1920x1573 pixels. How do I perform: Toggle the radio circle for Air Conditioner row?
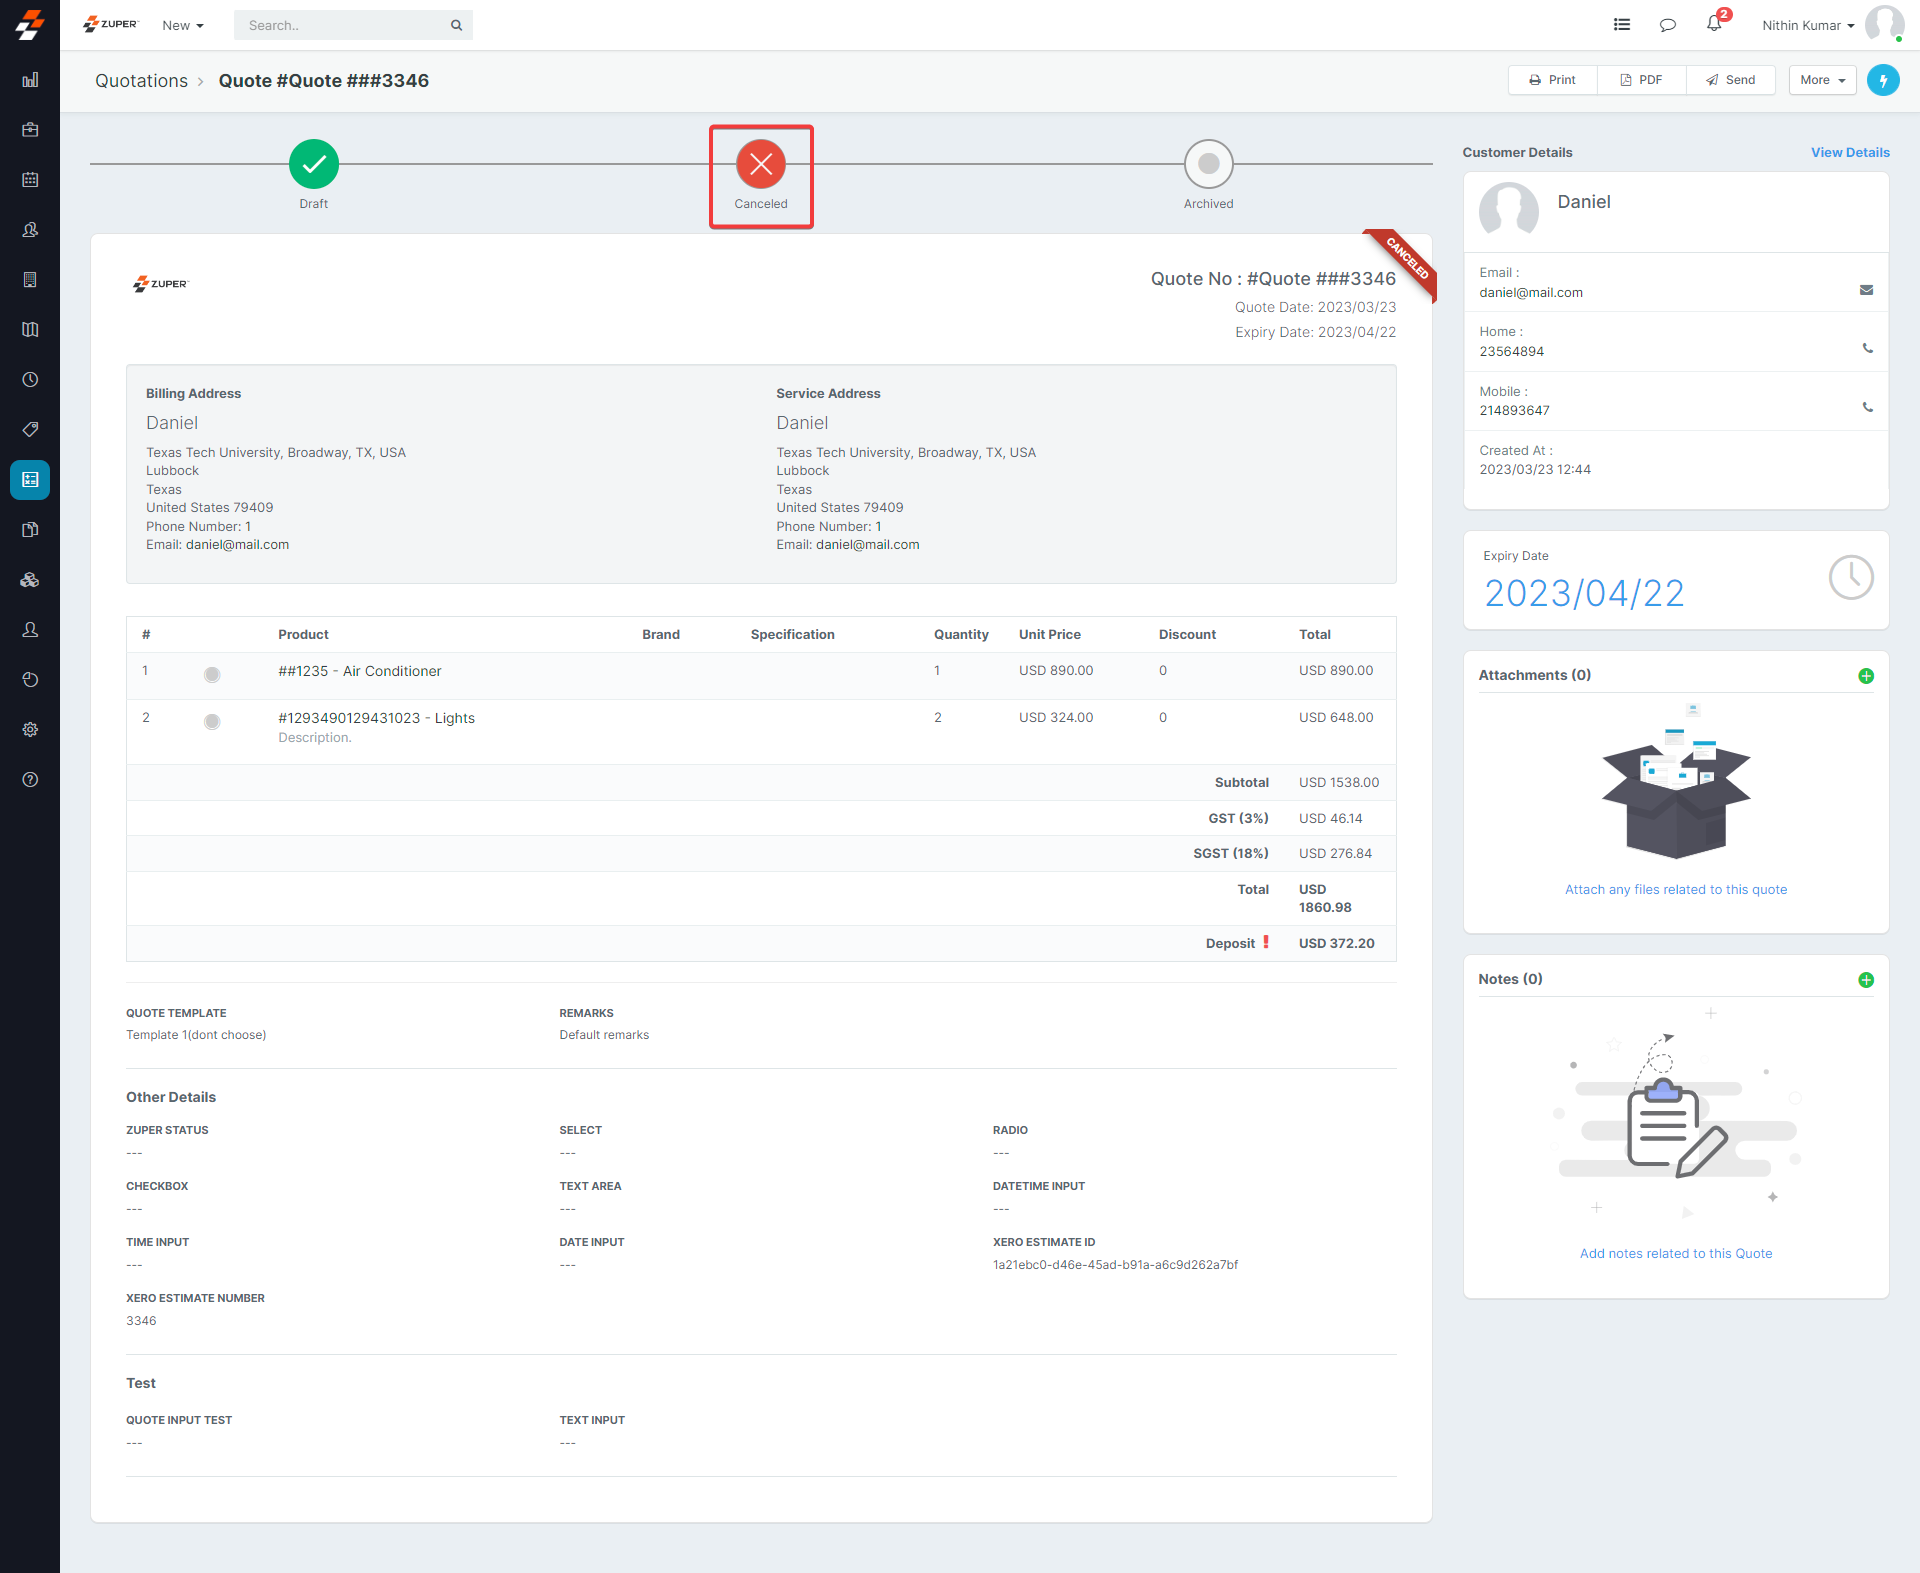(212, 675)
